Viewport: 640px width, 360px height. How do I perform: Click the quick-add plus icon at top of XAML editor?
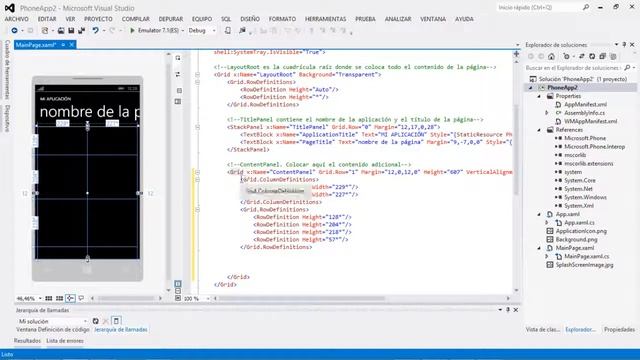[x=516, y=54]
